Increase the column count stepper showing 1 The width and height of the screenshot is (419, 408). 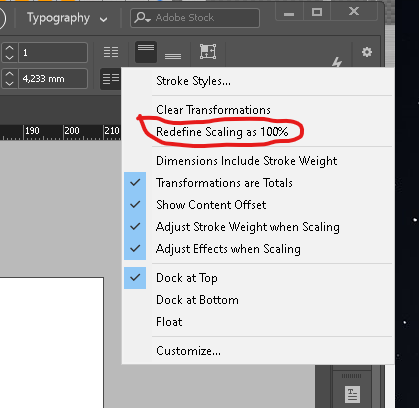[10, 49]
